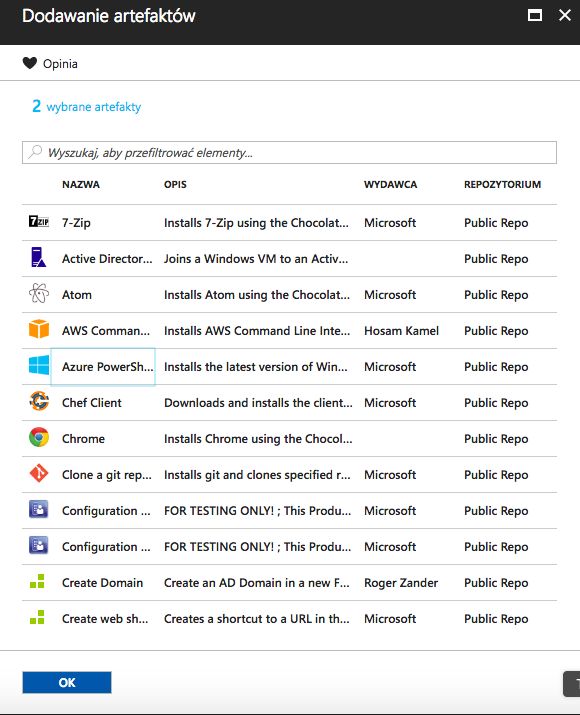Screen dimensions: 580x715
Task: Click the Windows logo for Azure PowerShell
Action: pyautogui.click(x=39, y=365)
